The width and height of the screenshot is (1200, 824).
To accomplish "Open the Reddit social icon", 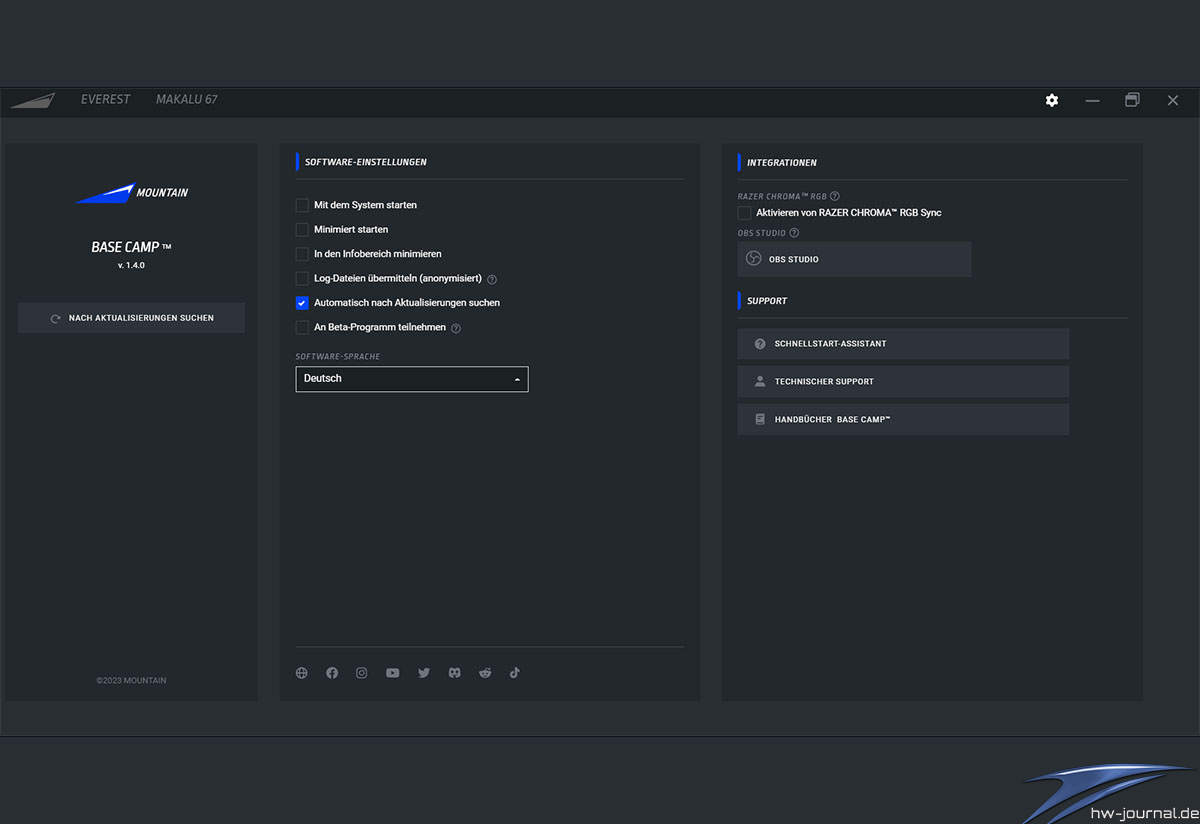I will [x=485, y=673].
